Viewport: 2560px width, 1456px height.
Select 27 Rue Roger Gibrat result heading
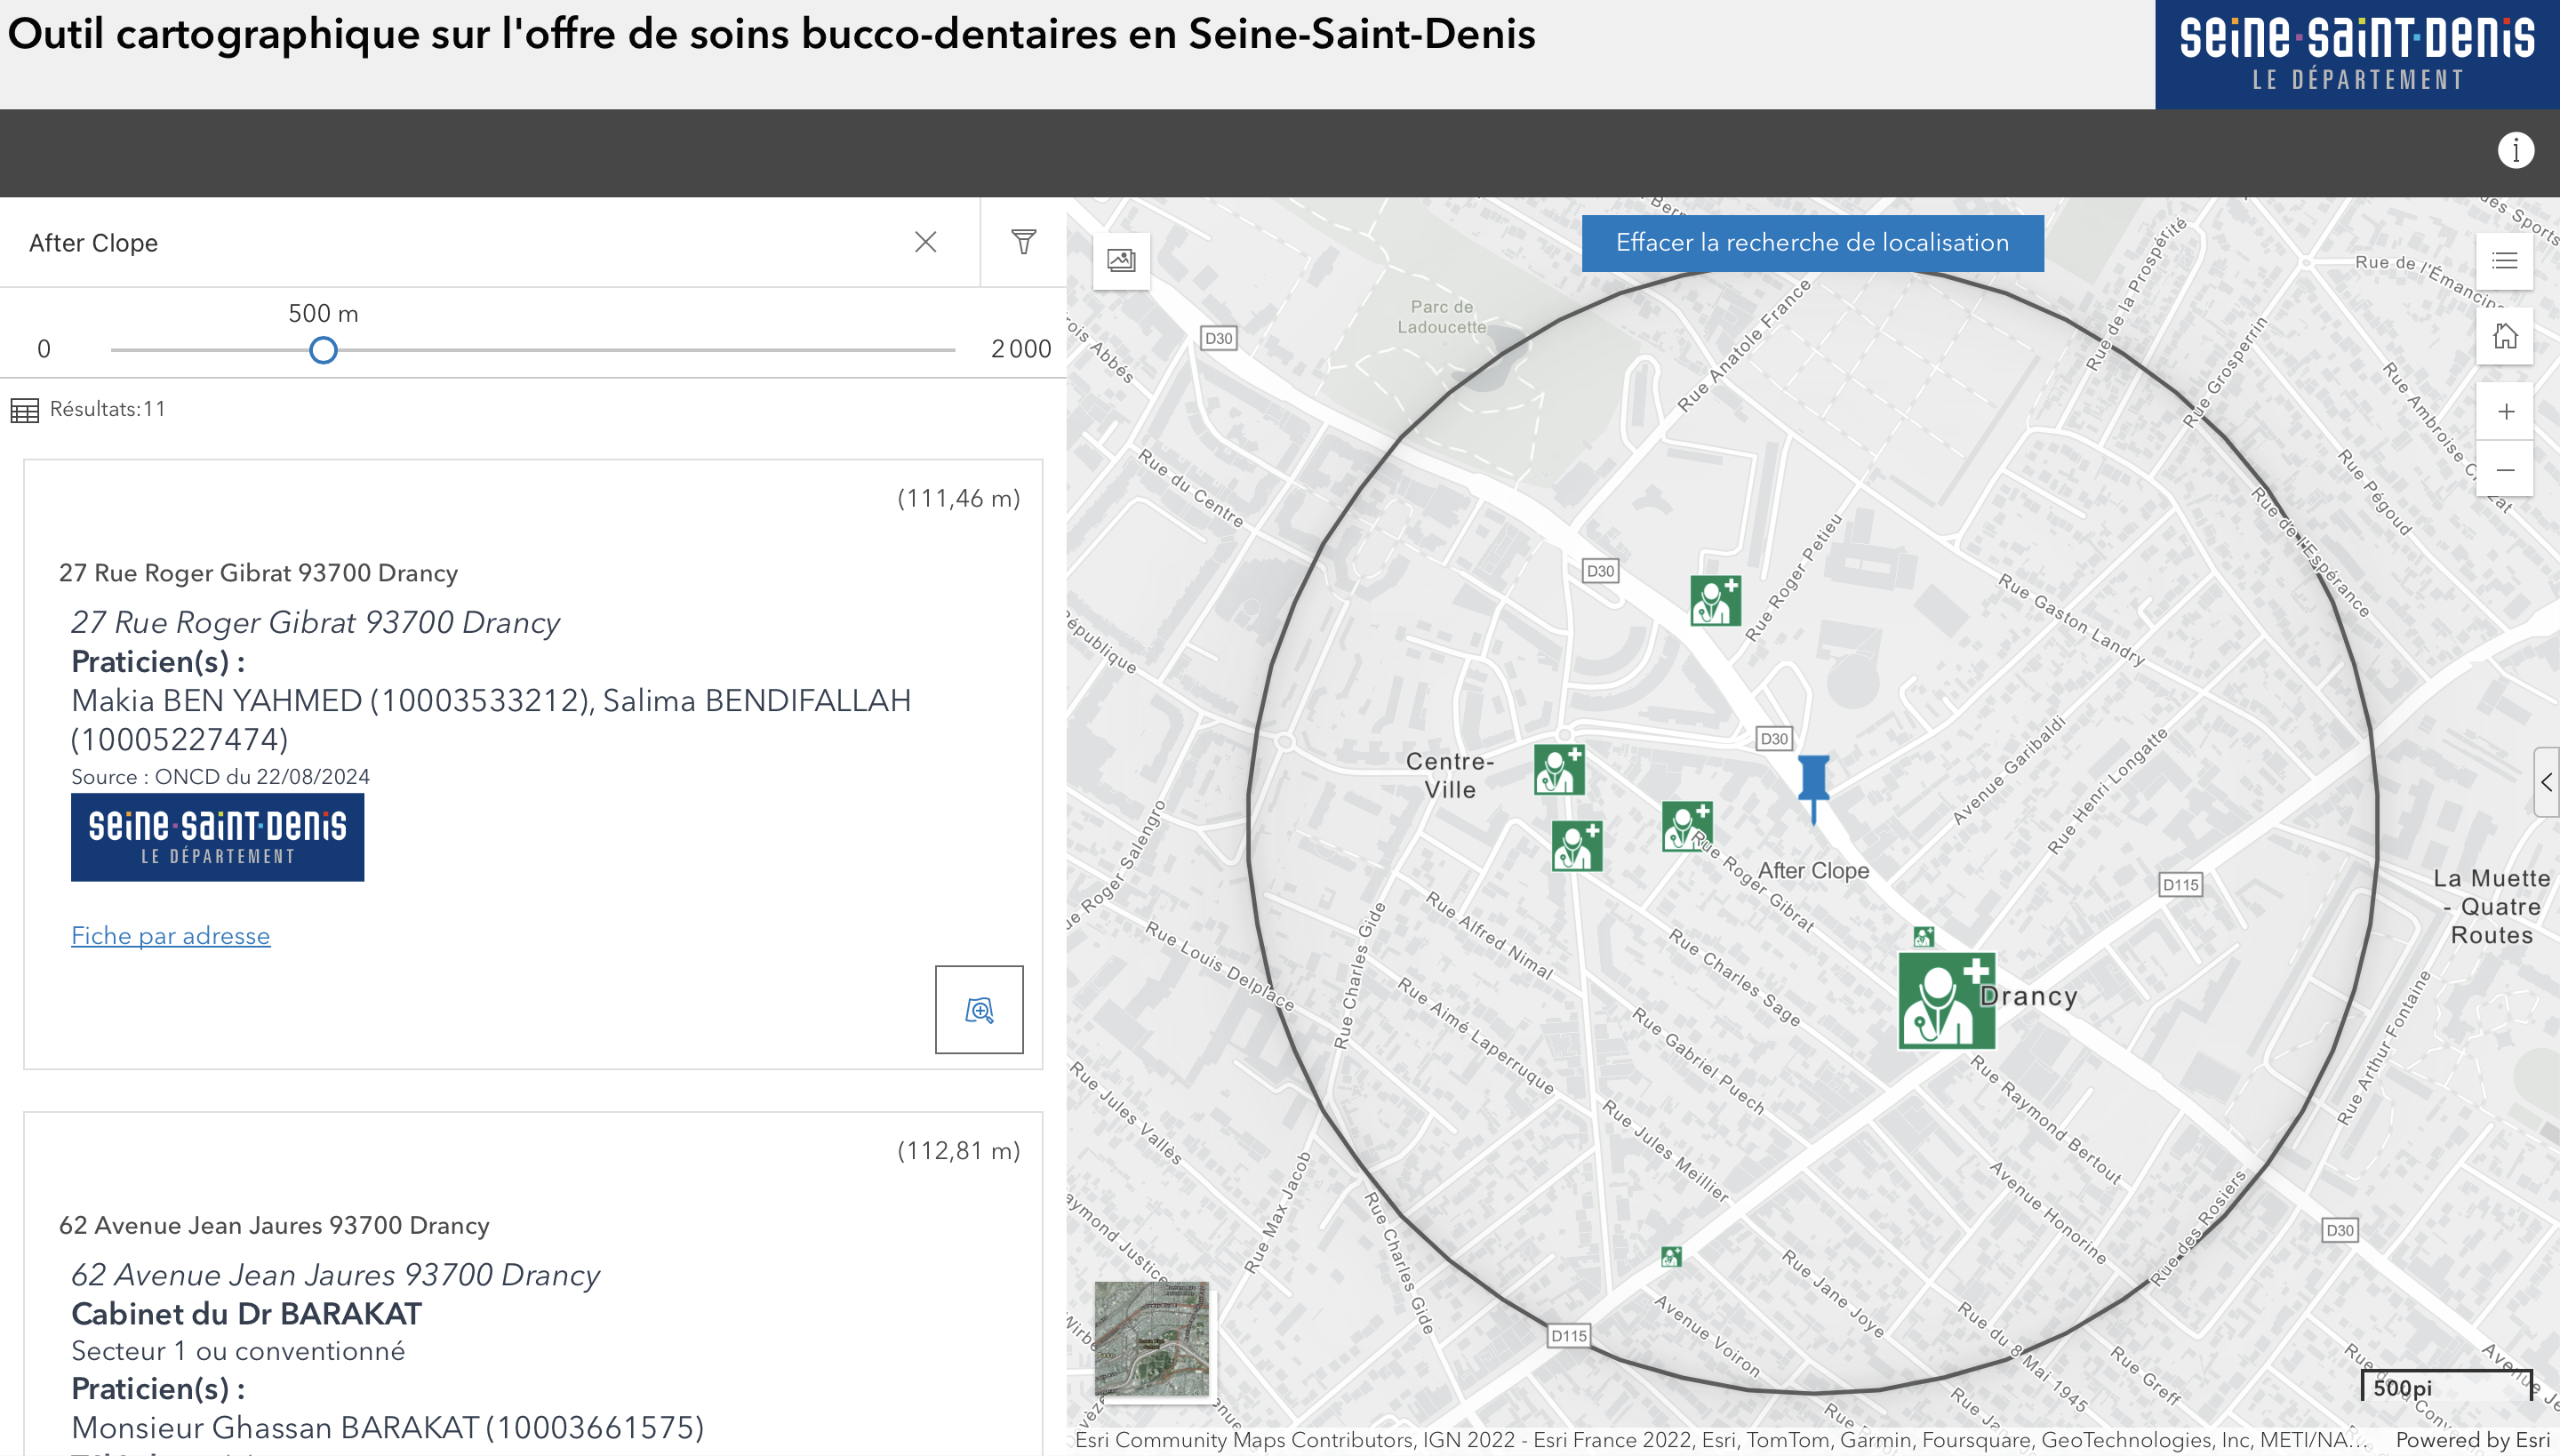pyautogui.click(x=258, y=573)
